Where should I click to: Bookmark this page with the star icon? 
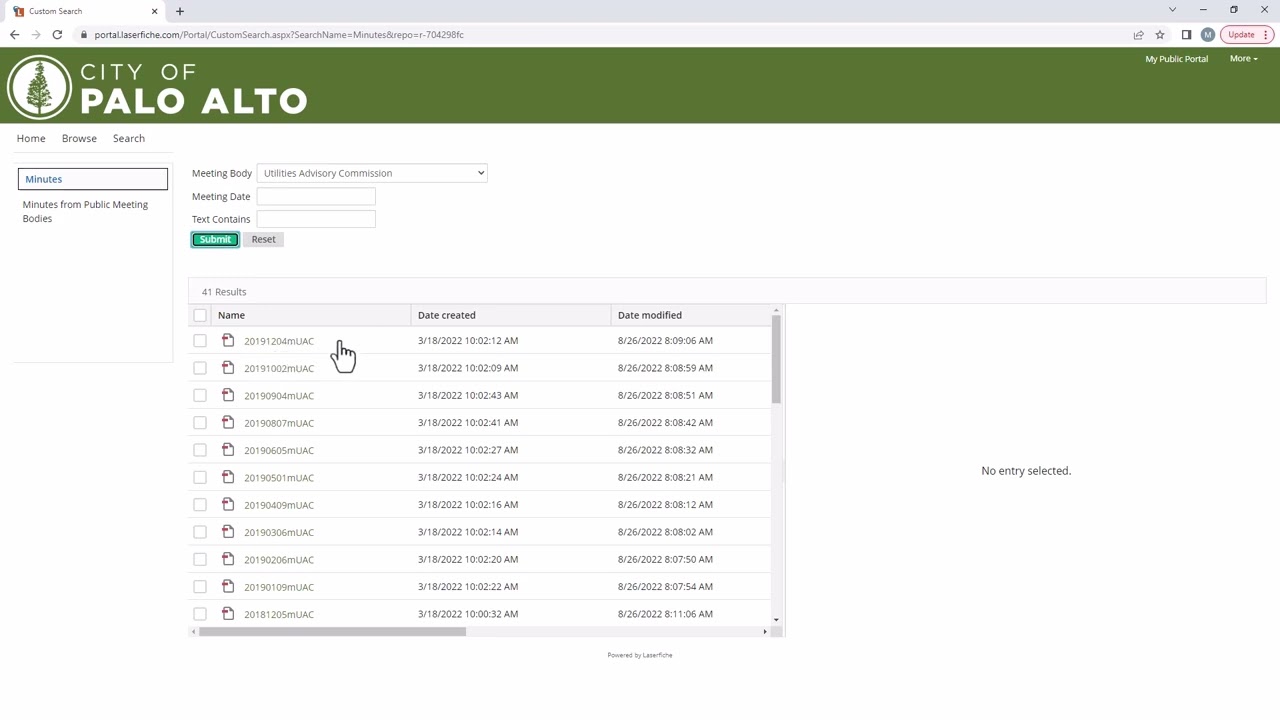tap(1160, 34)
